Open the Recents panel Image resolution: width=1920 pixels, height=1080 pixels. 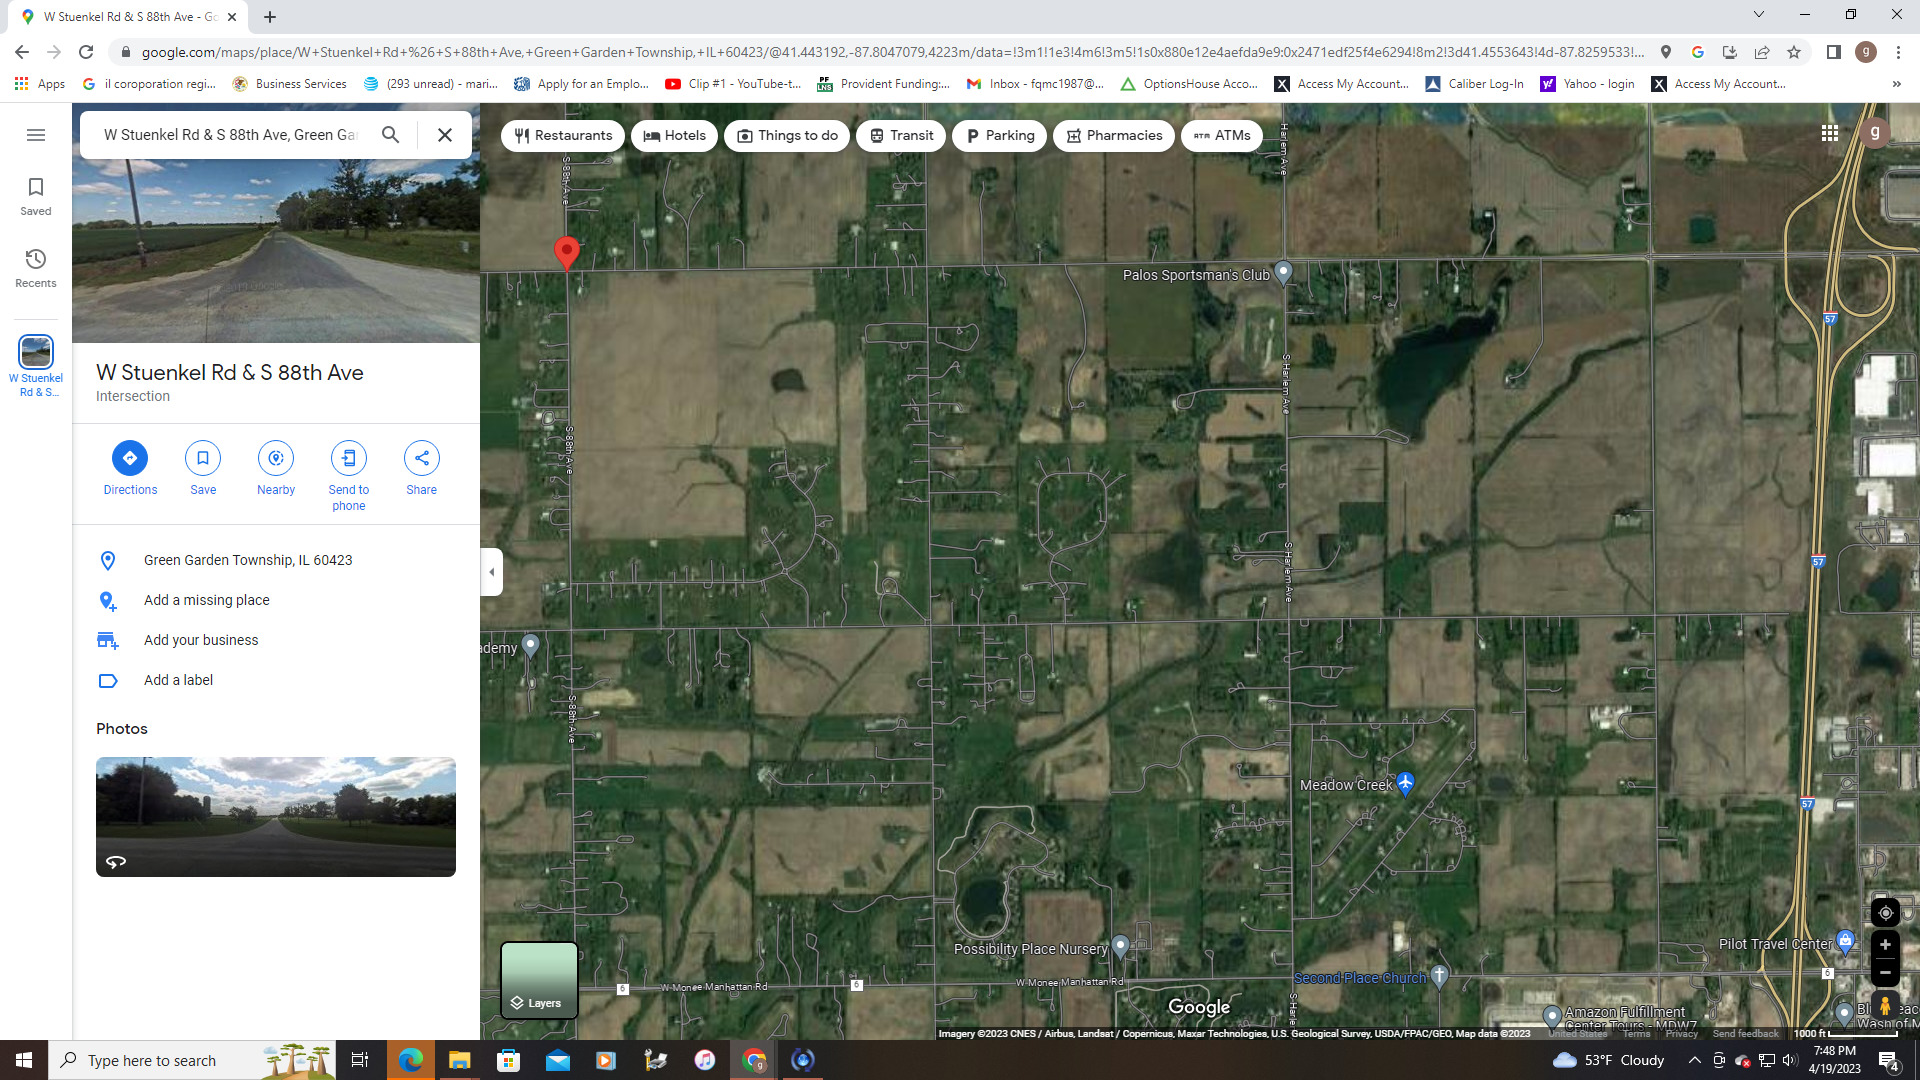(x=36, y=268)
